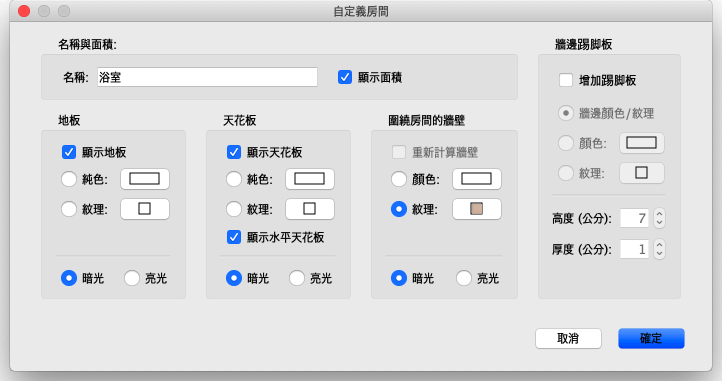
Task: Select 暗光 radio under 地板
Action: pyautogui.click(x=69, y=278)
